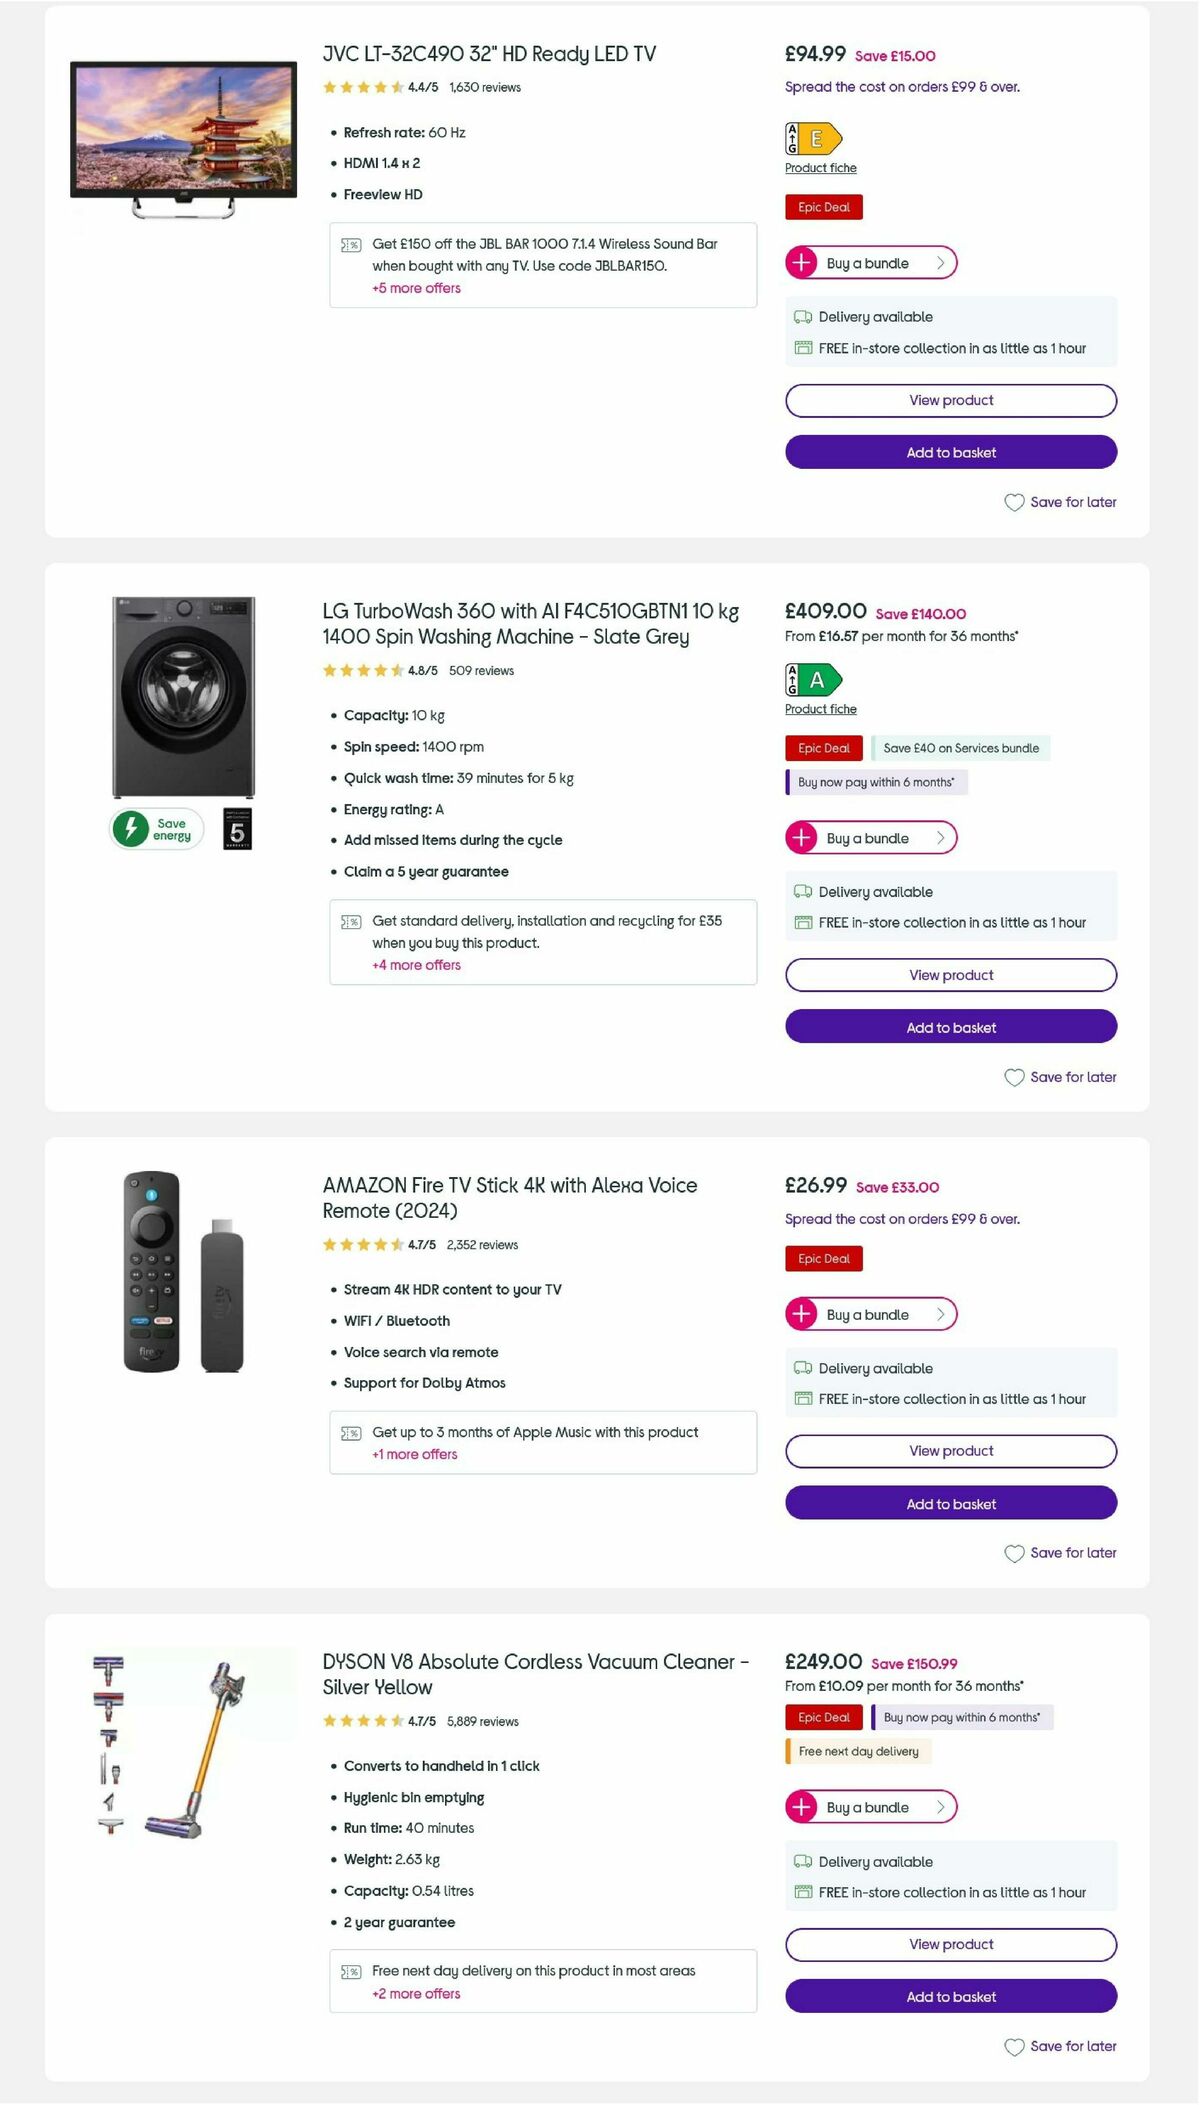Toggle Save for later on the Fire TV Stick
Viewport: 1200px width, 2105px height.
click(x=1060, y=1553)
